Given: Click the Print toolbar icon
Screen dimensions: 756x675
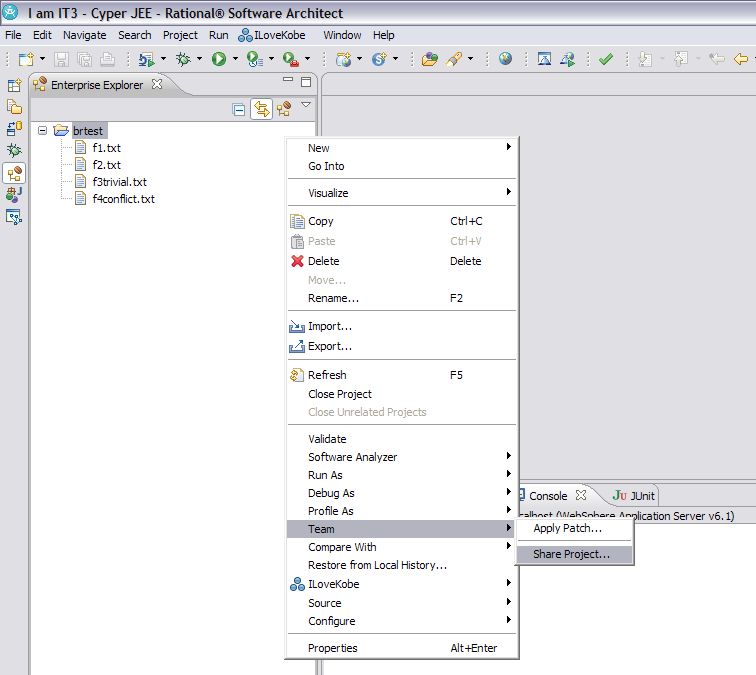Looking at the screenshot, I should (x=108, y=59).
